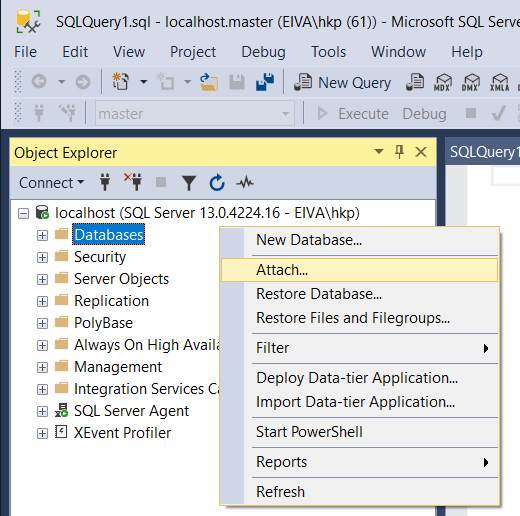Click Object Explorer filter funnel icon
The height and width of the screenshot is (516, 520).
pyautogui.click(x=189, y=183)
